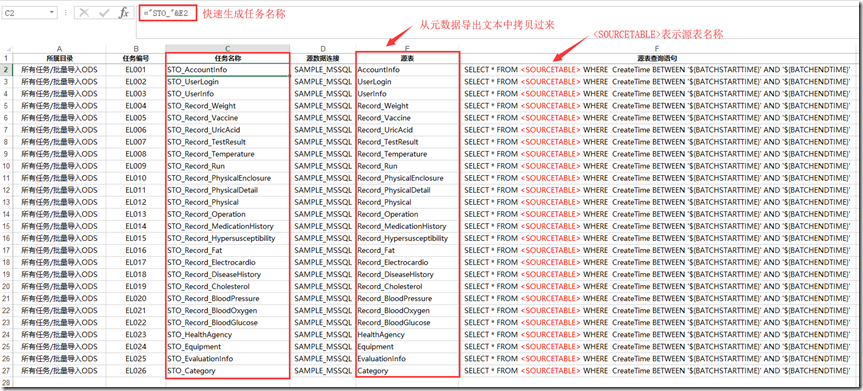Select row 27 header
Image resolution: width=863 pixels, height=391 pixels.
tap(6, 371)
